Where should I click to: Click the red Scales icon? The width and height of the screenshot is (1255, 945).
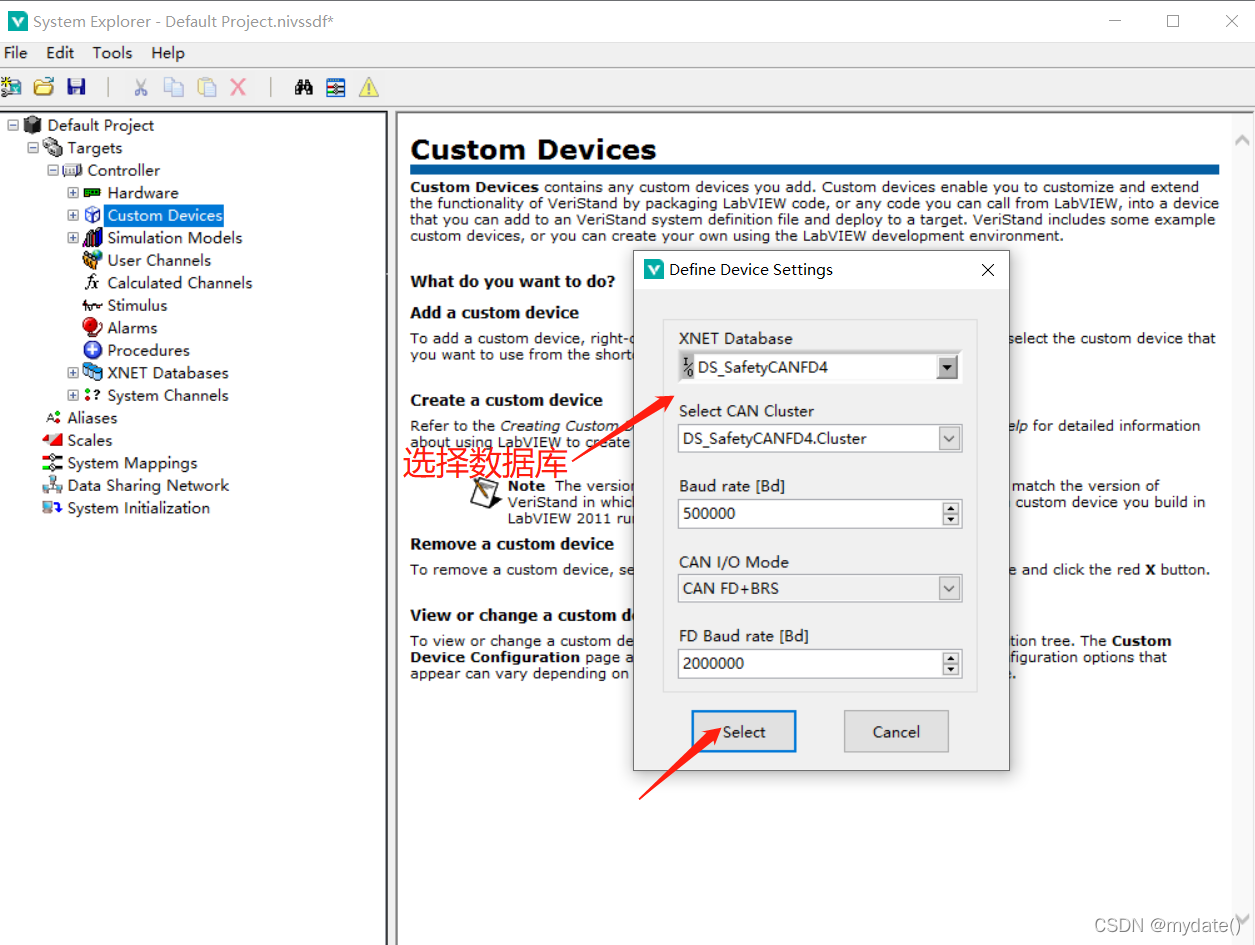(x=53, y=440)
